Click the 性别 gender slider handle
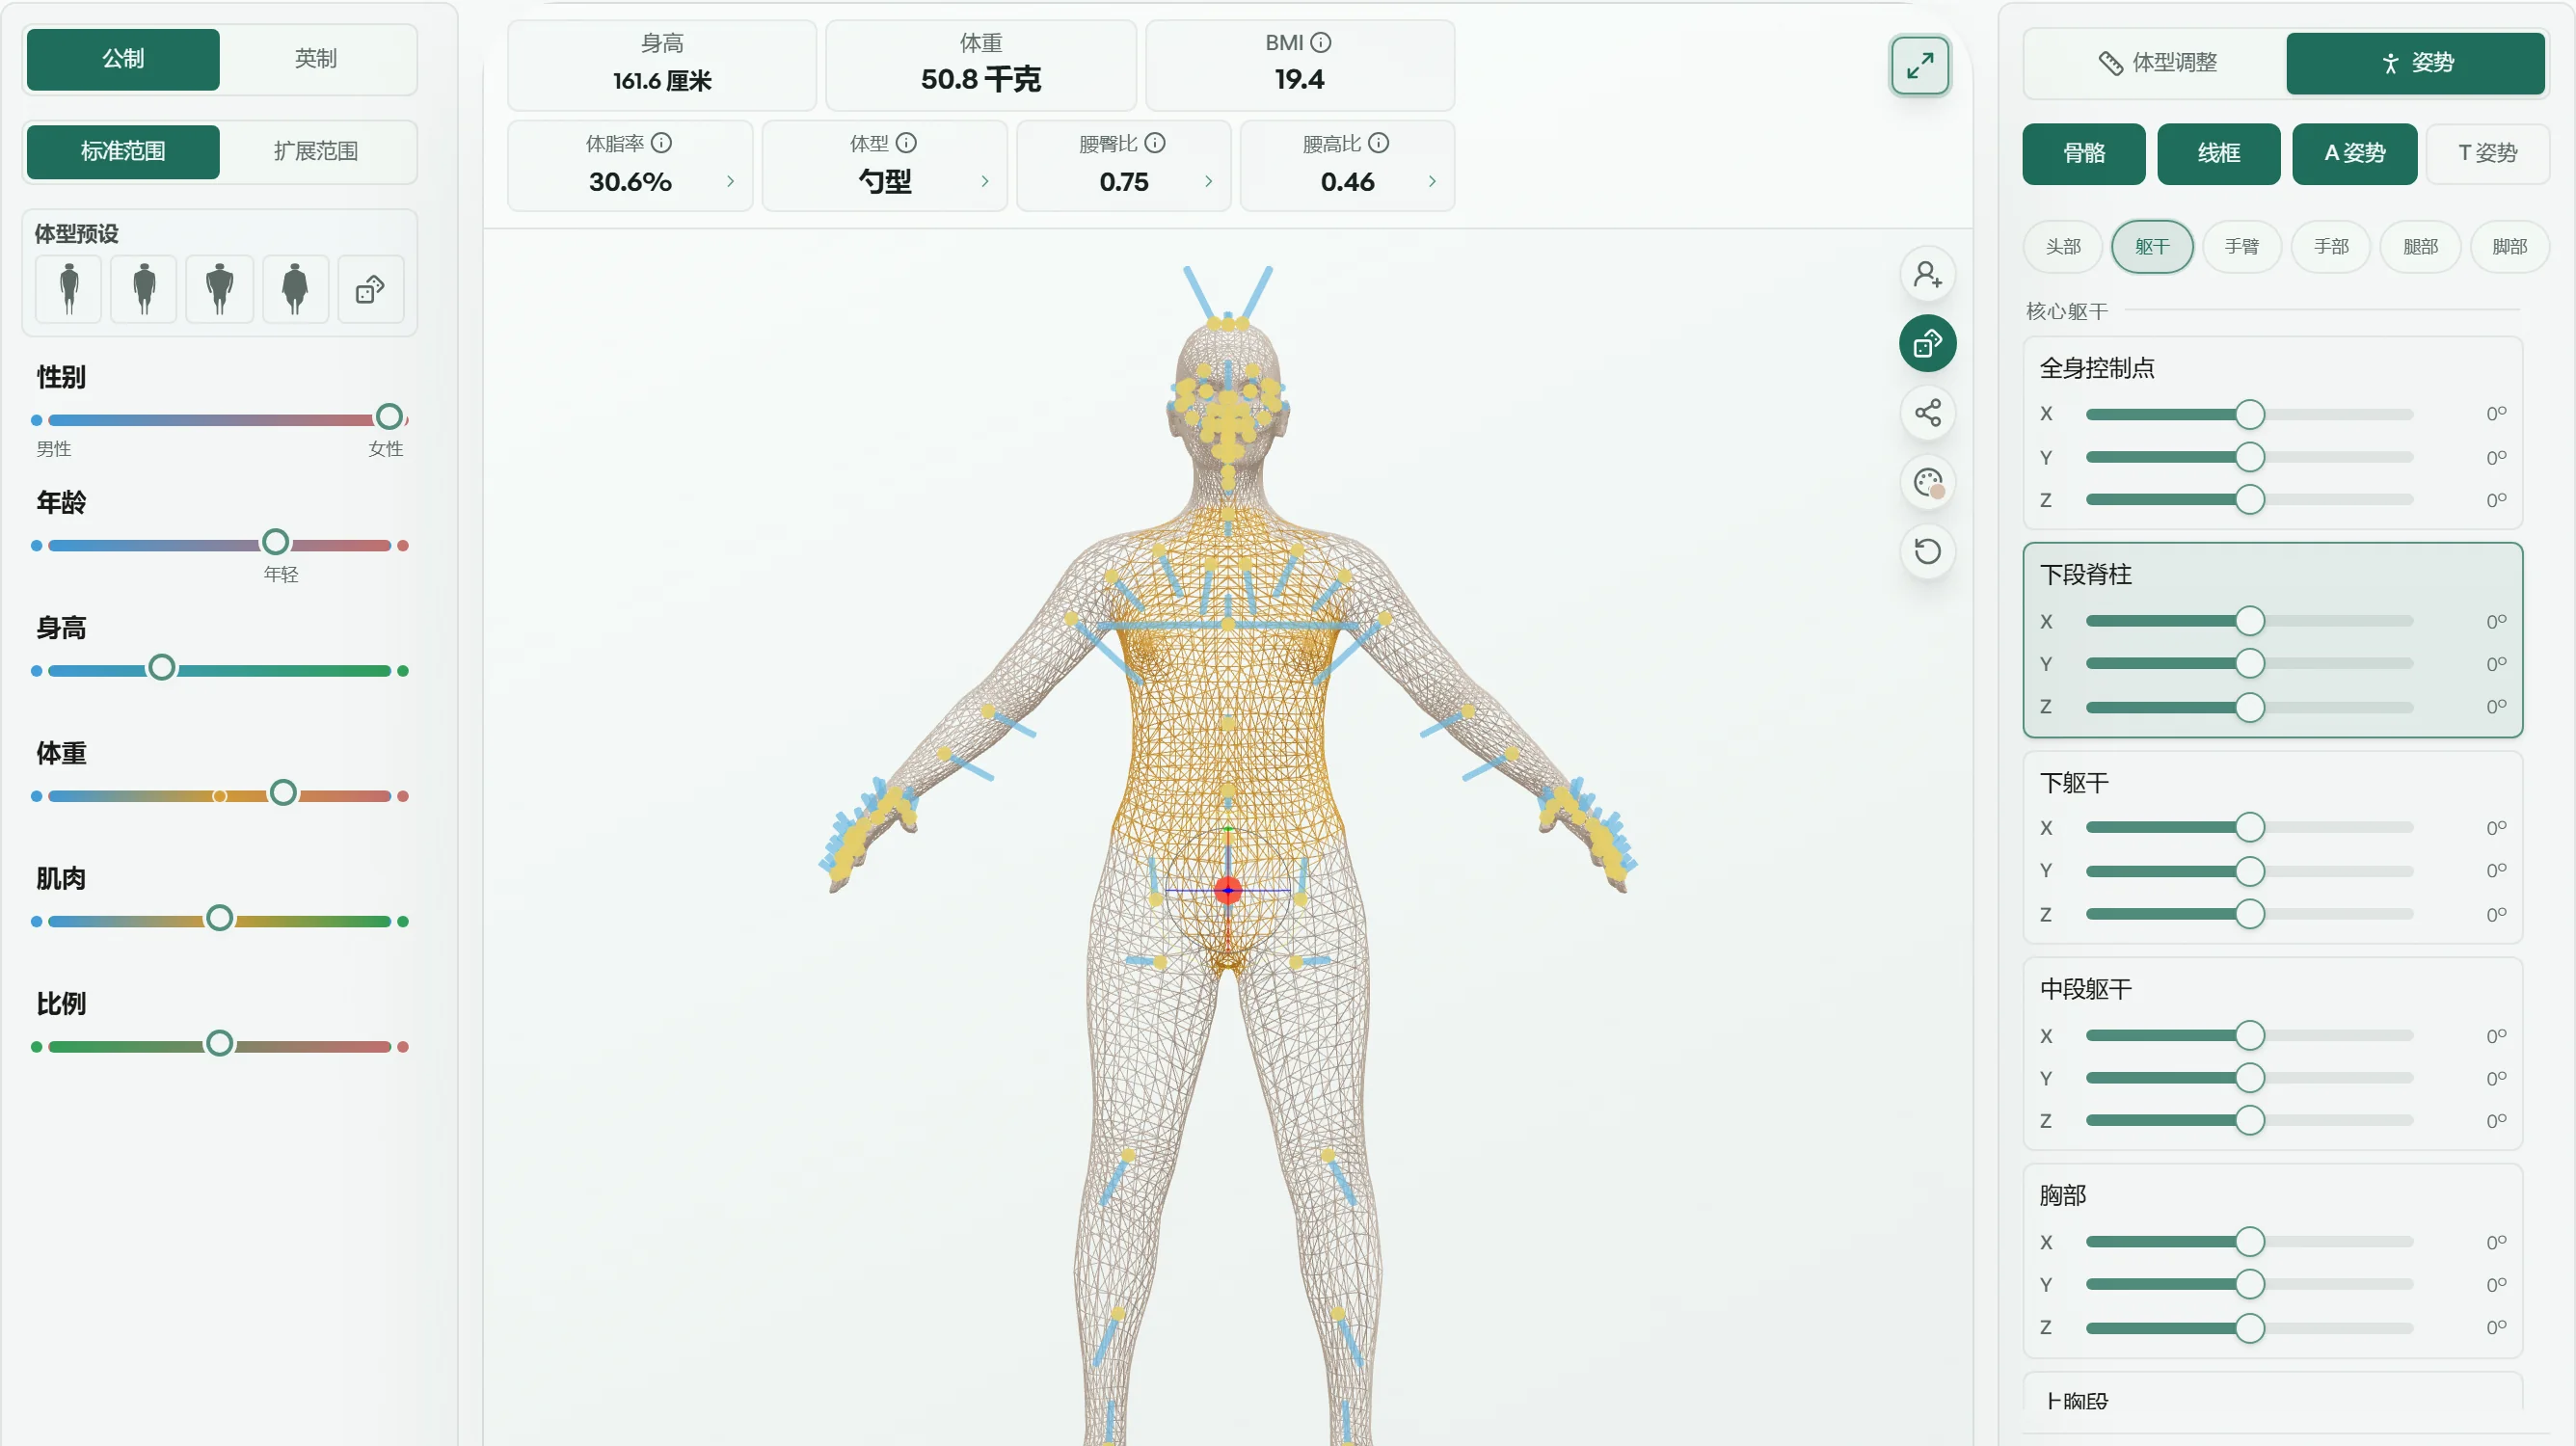The height and width of the screenshot is (1446, 2576). [389, 417]
